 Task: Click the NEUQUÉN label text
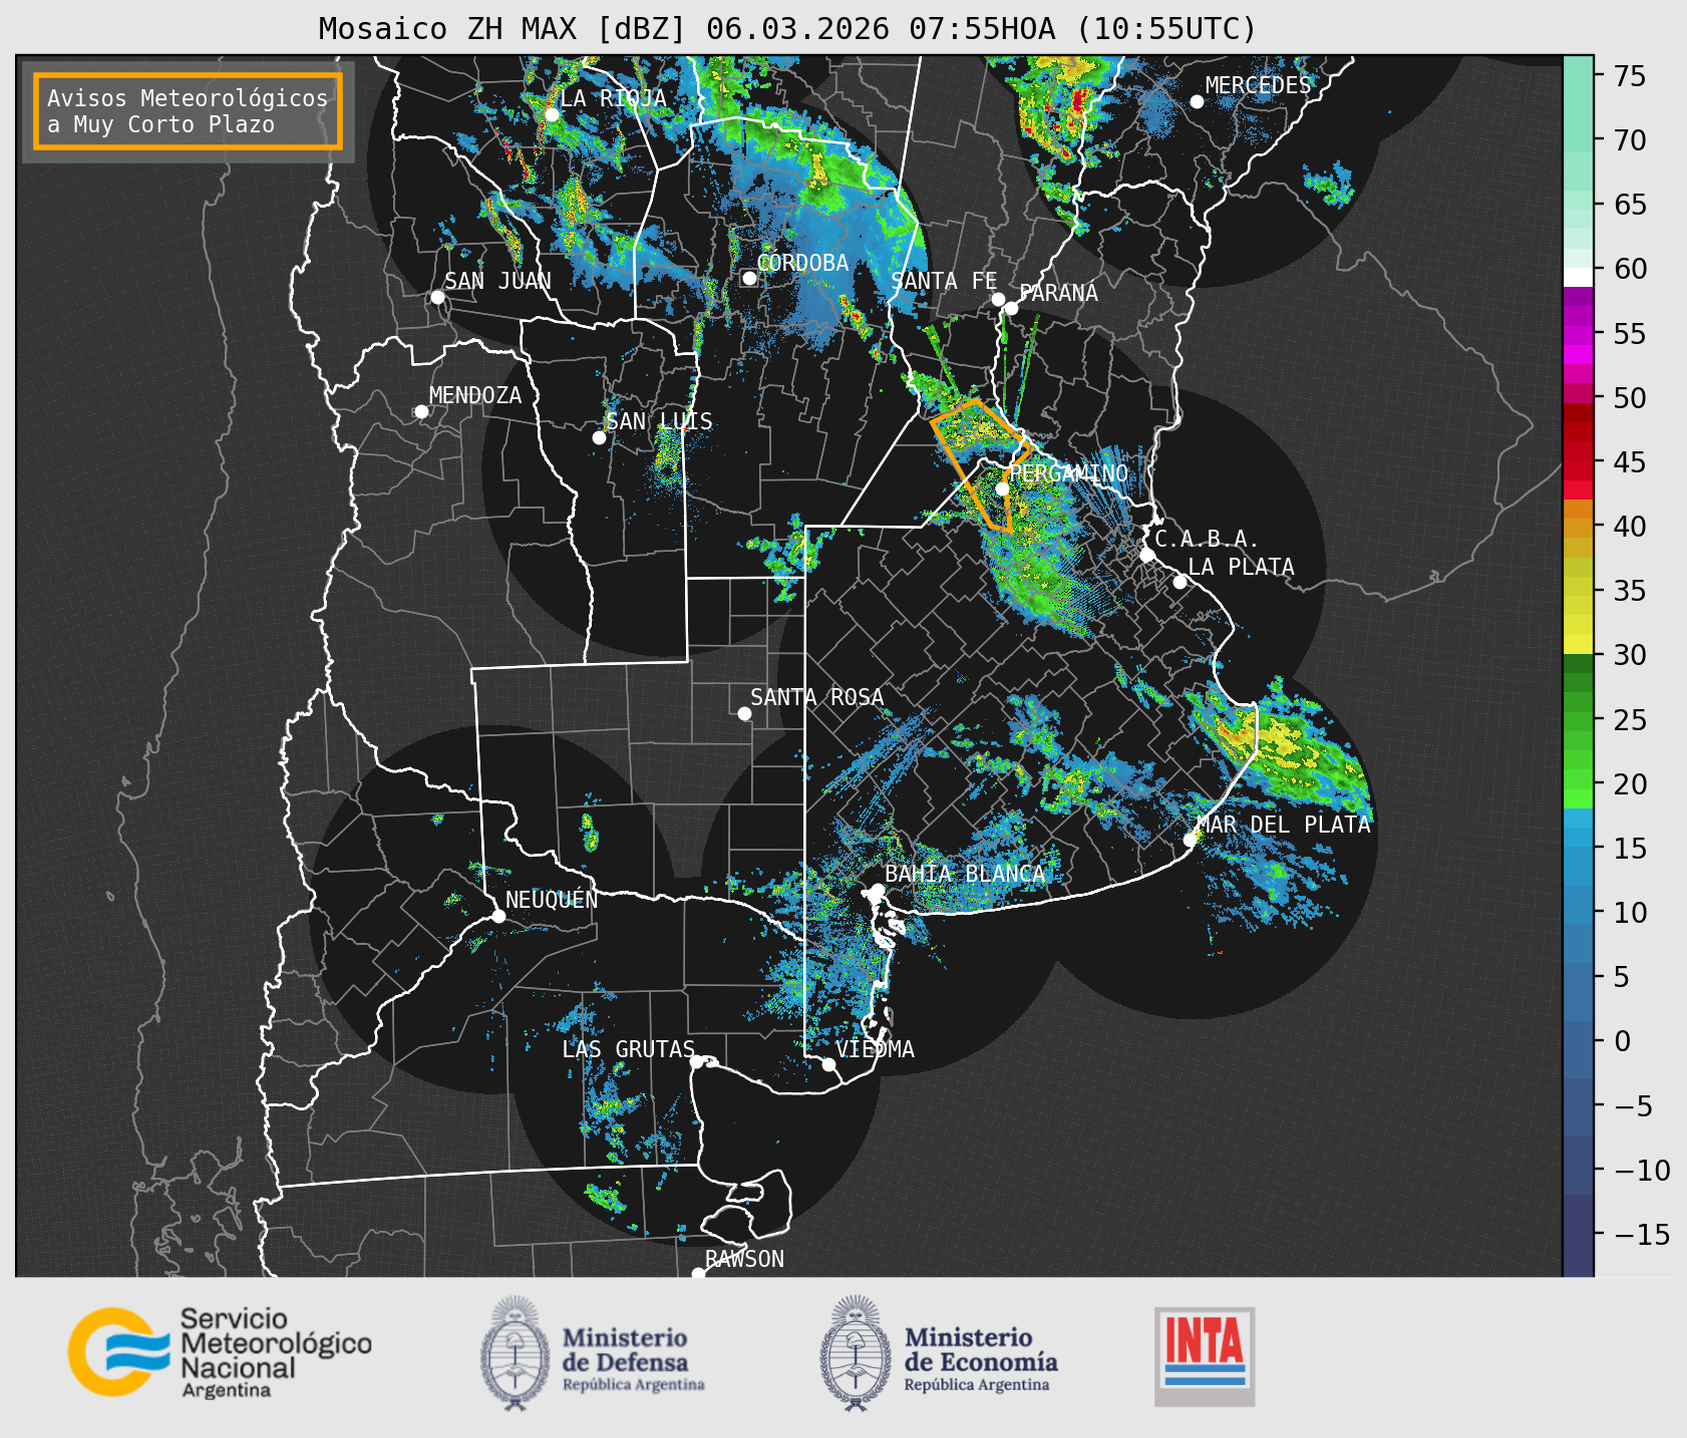click(x=552, y=900)
